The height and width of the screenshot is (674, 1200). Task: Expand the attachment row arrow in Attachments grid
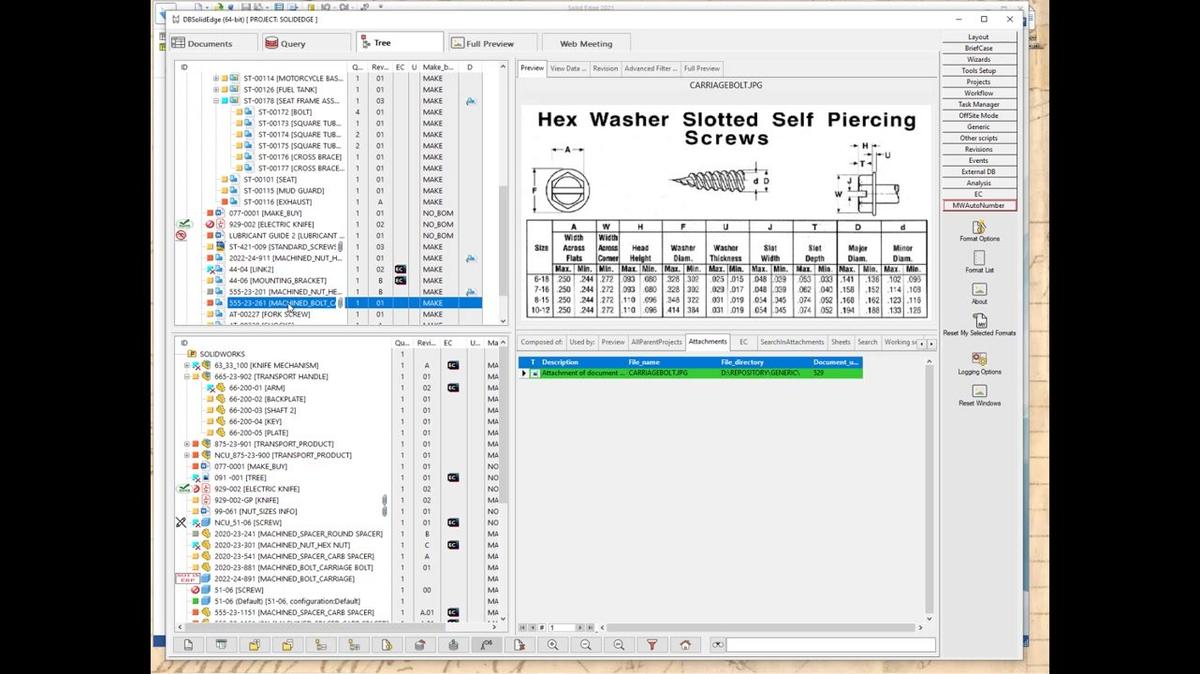(x=524, y=373)
